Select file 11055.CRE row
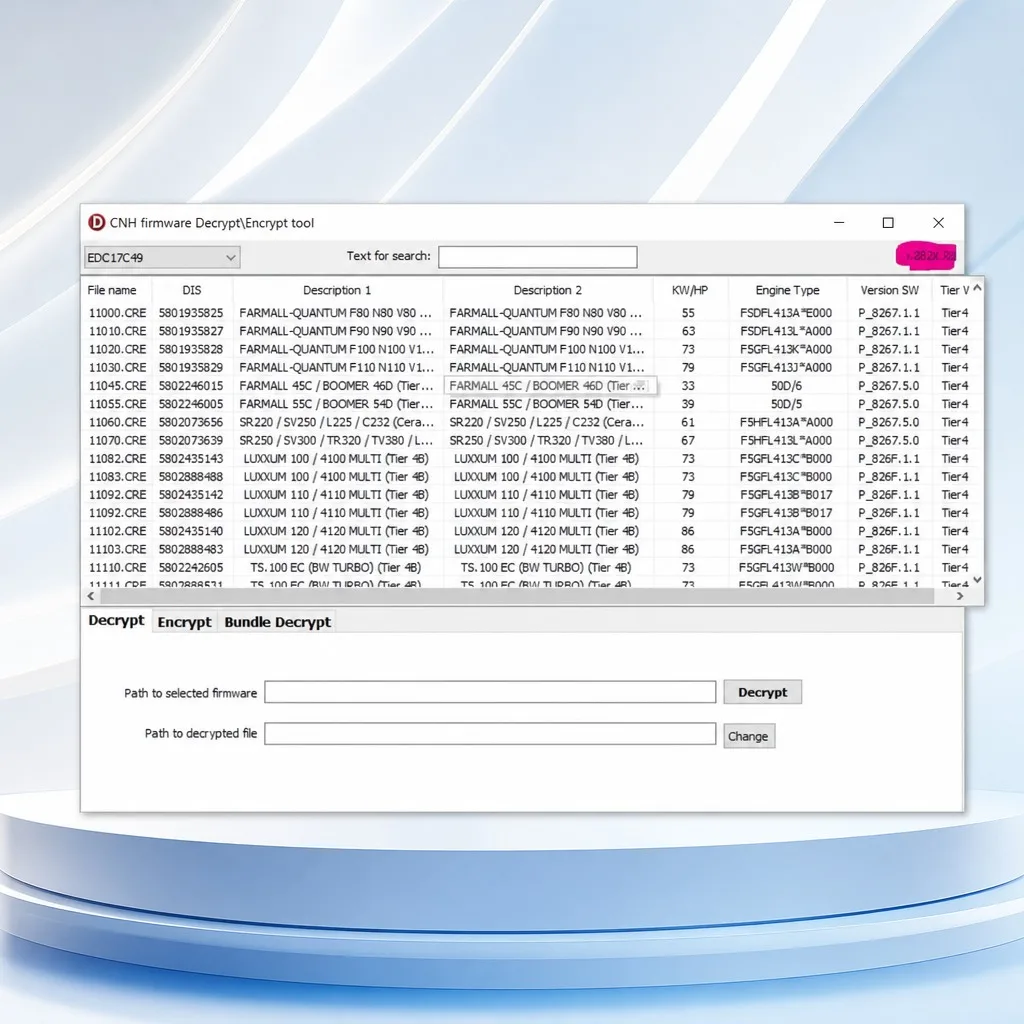1024x1024 pixels. 527,404
